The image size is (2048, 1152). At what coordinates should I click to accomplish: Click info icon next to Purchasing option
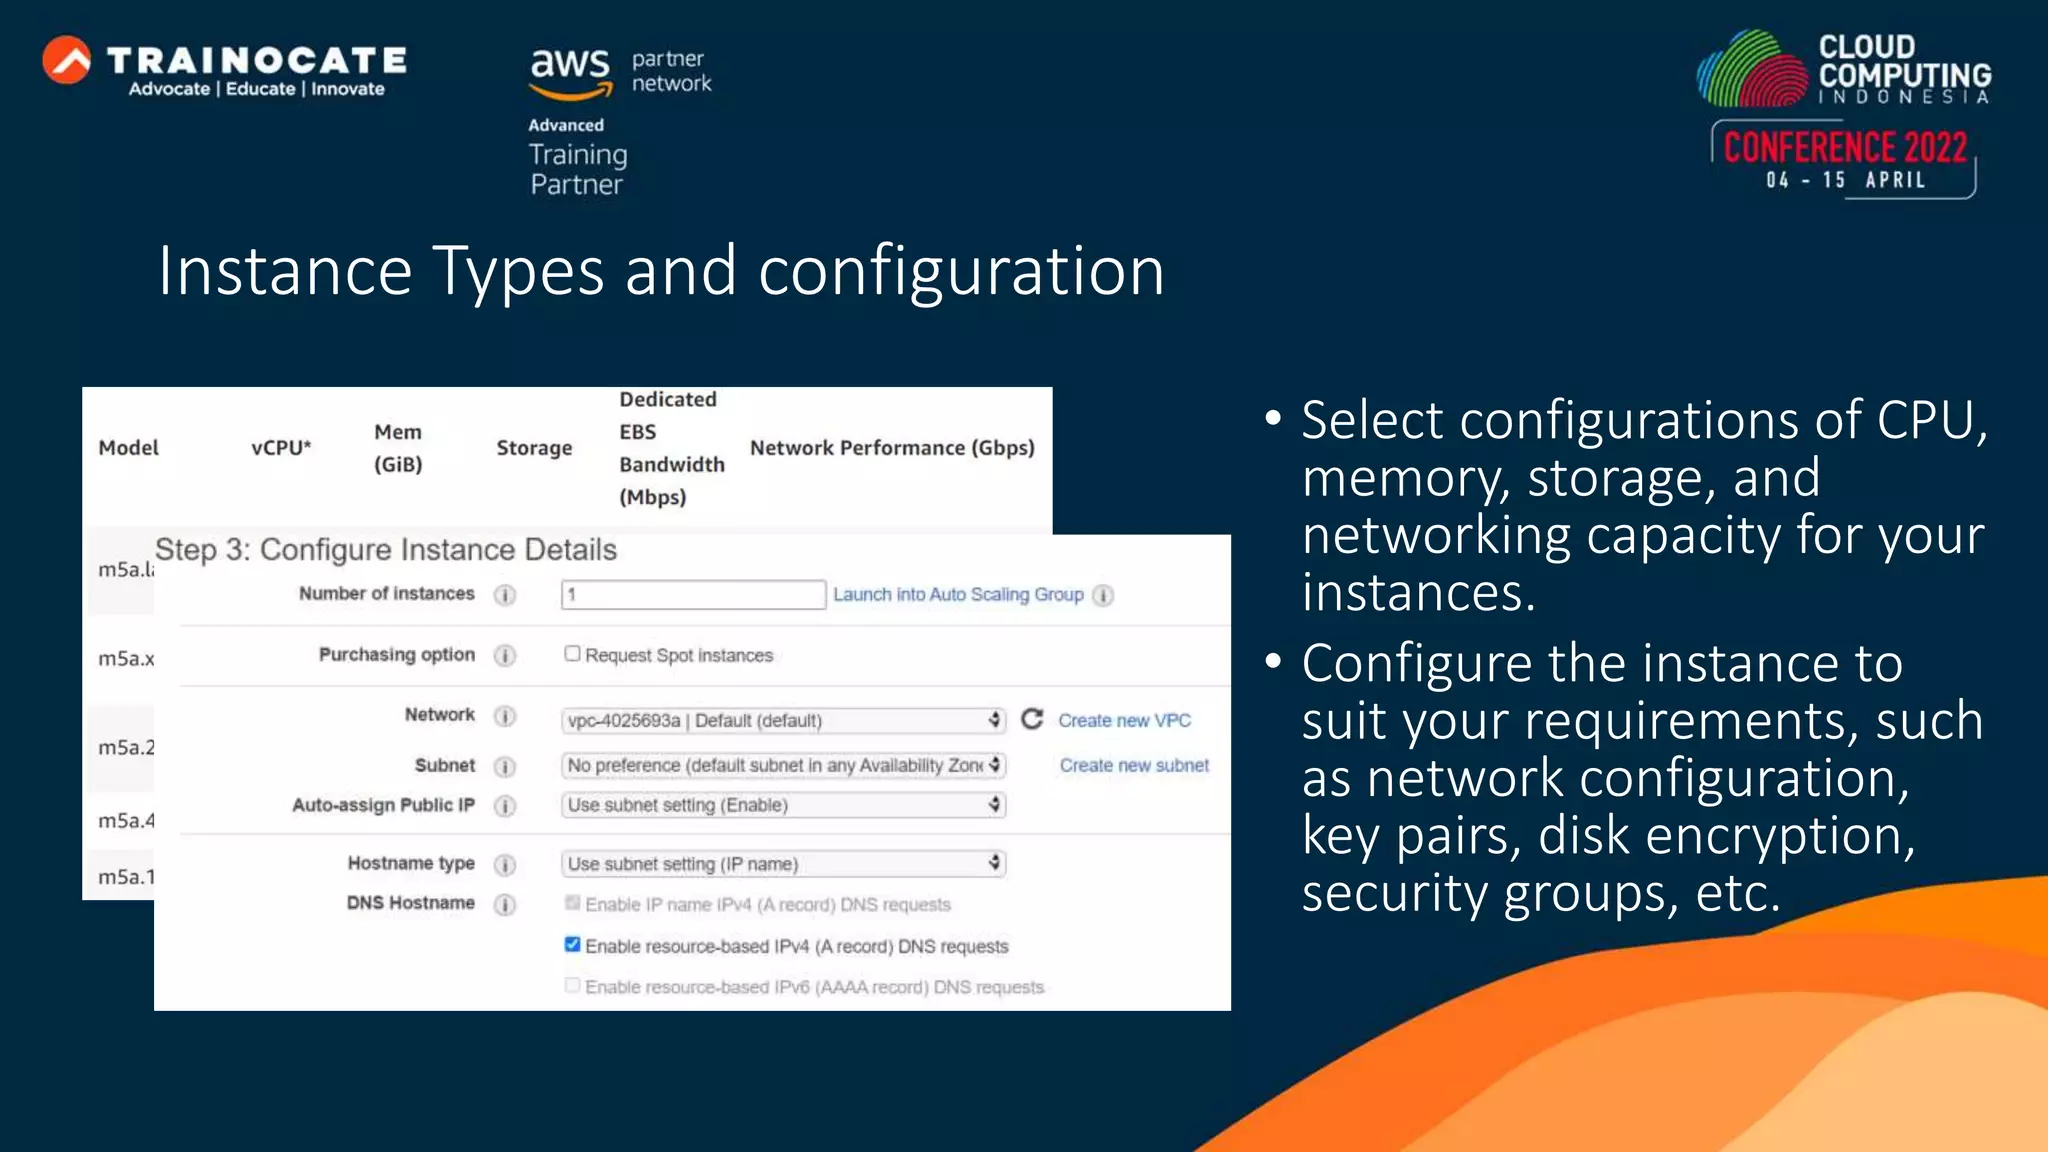[505, 656]
